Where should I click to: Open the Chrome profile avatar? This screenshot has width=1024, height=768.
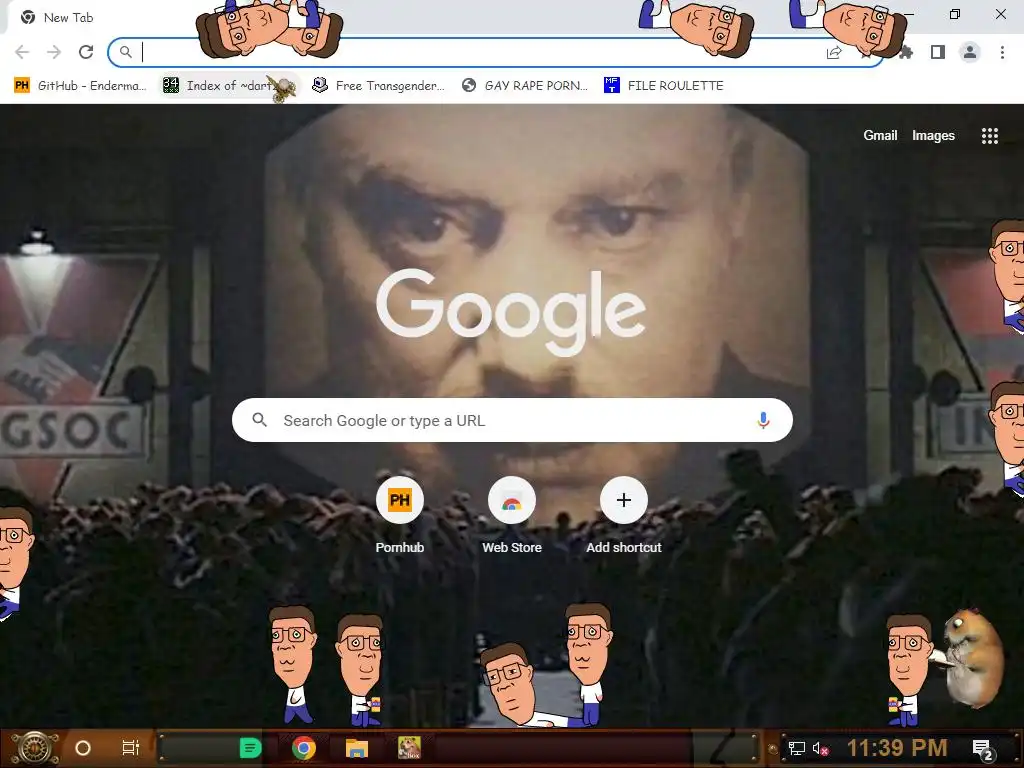pyautogui.click(x=970, y=52)
